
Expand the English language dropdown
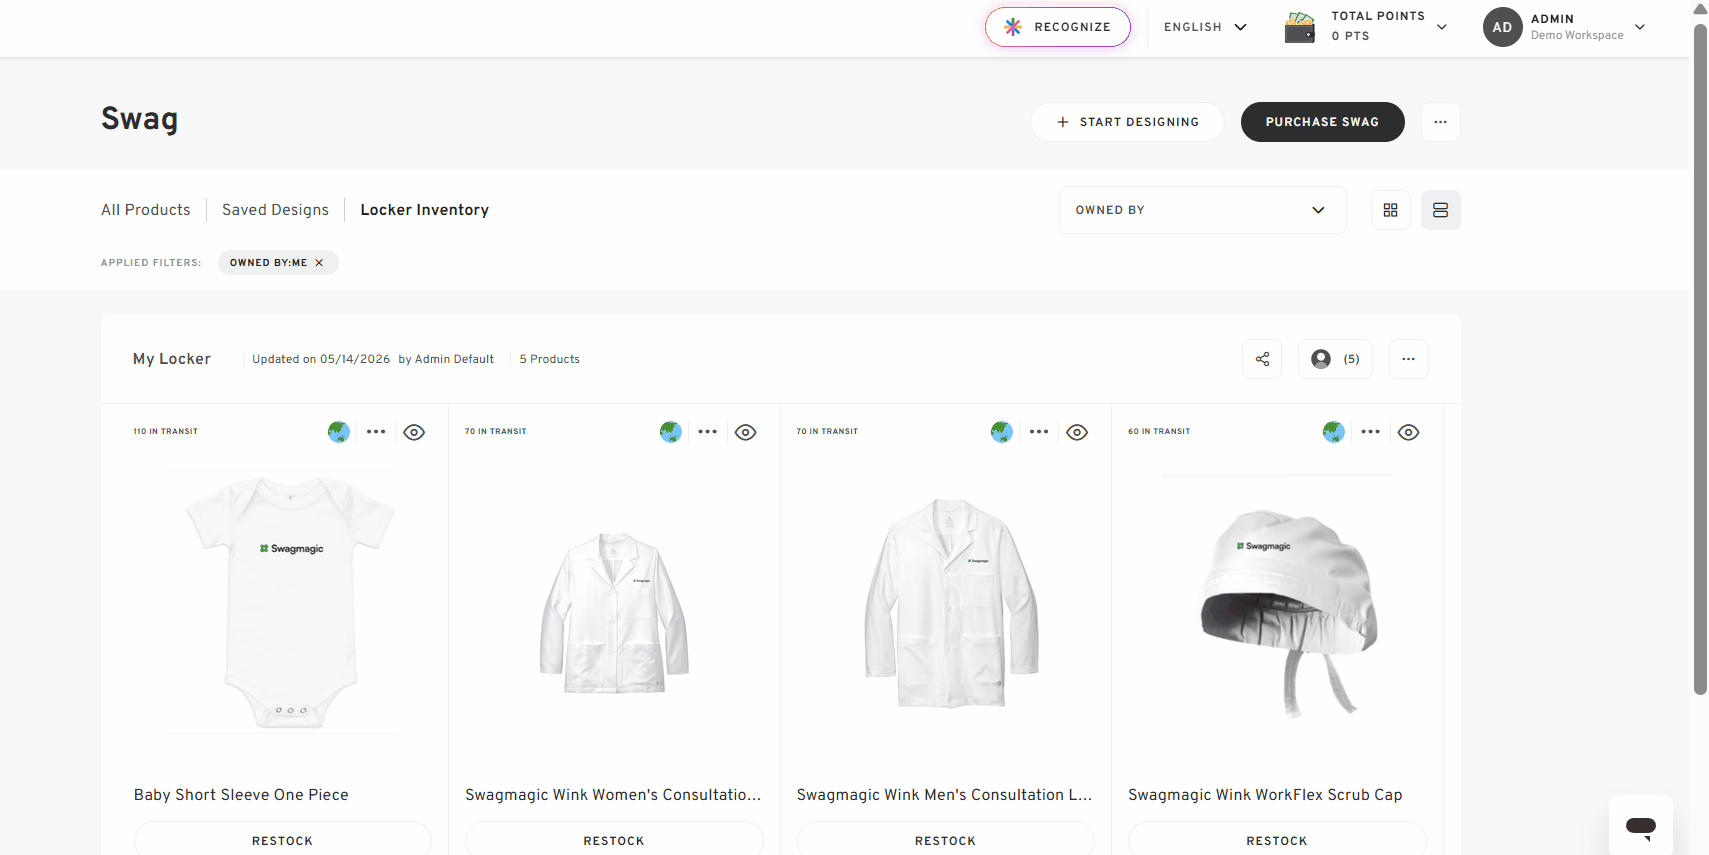pos(1205,27)
